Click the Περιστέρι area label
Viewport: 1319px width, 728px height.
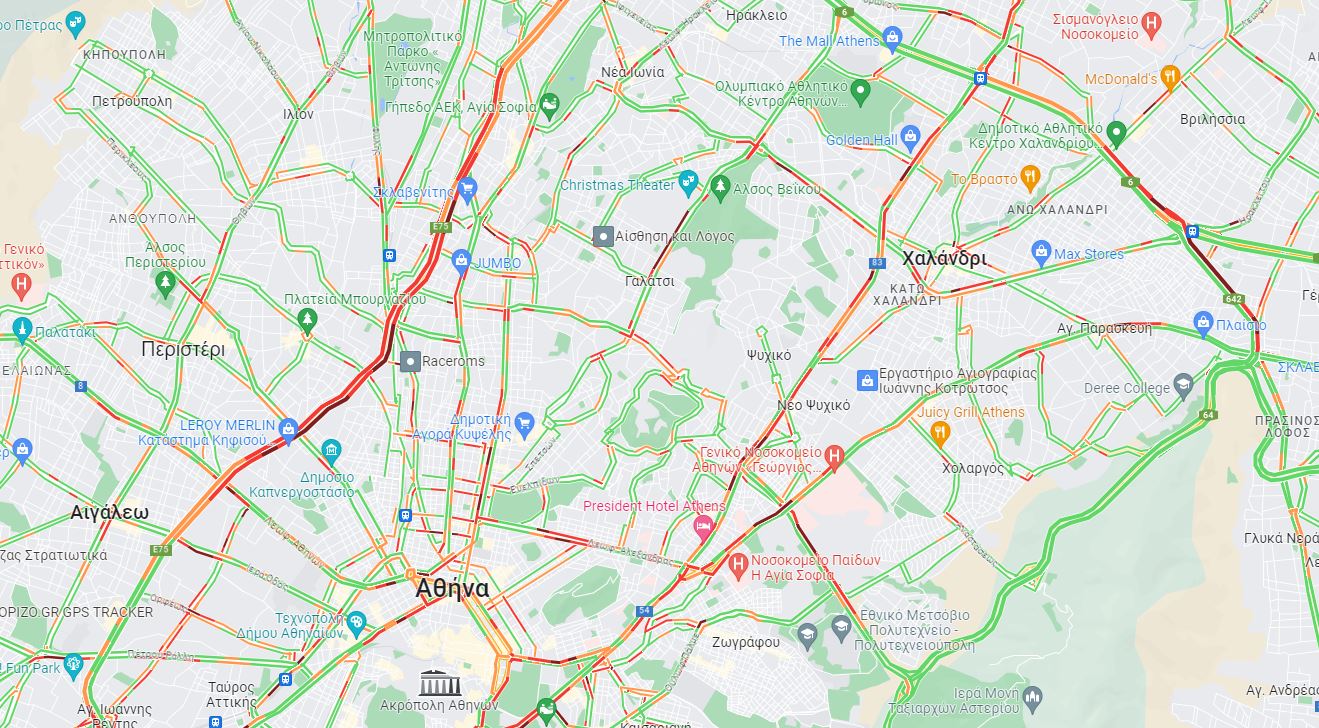pos(183,349)
